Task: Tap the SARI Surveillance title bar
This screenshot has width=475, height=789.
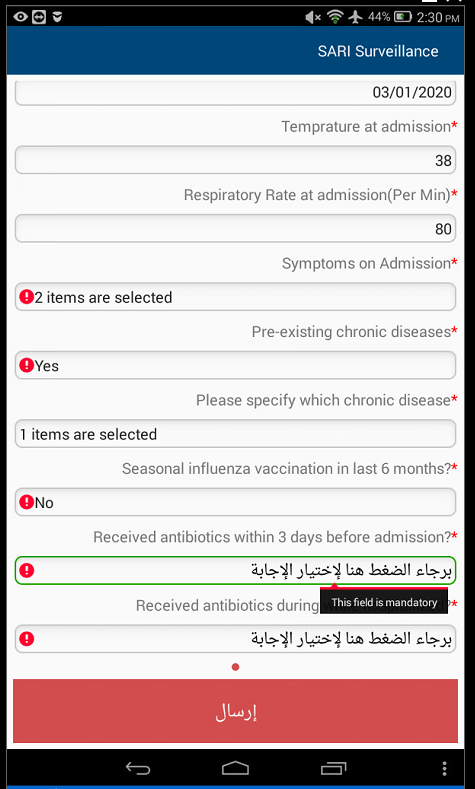Action: click(235, 51)
